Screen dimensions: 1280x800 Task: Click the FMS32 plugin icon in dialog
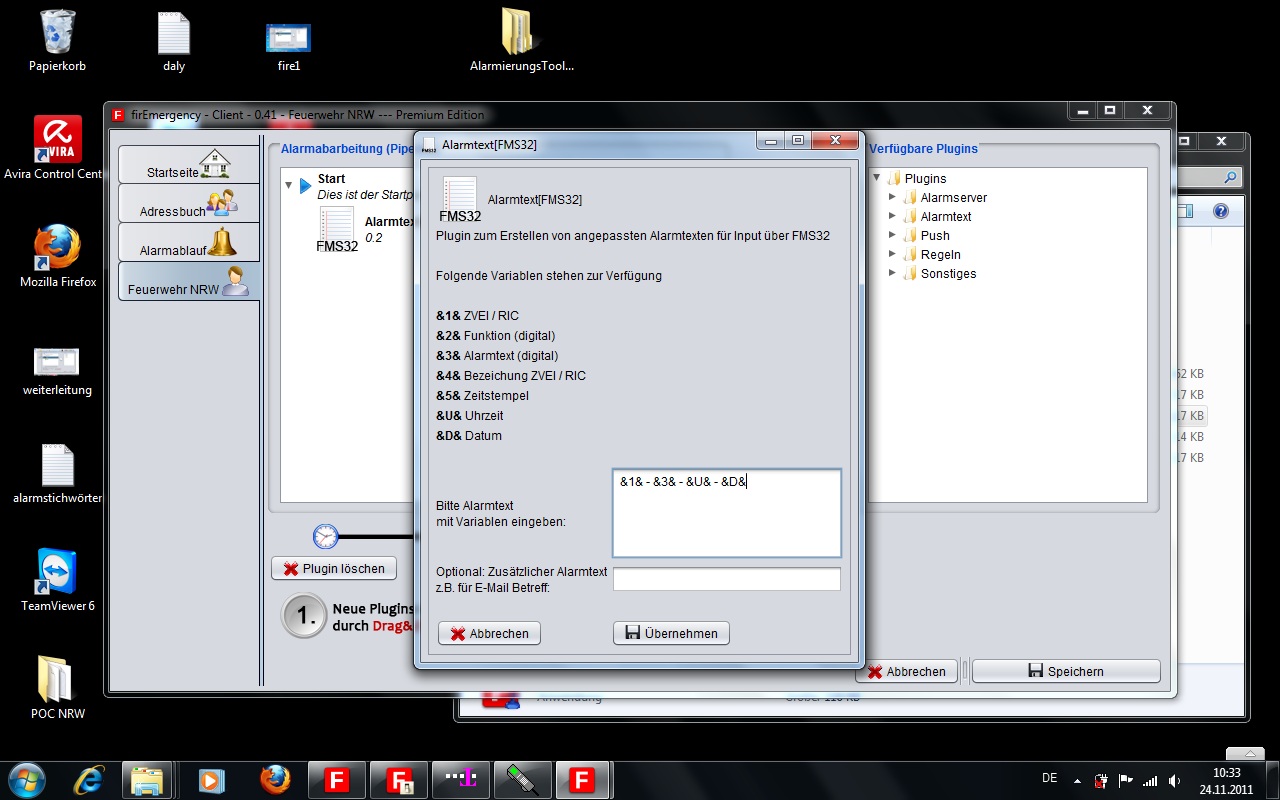pos(460,199)
